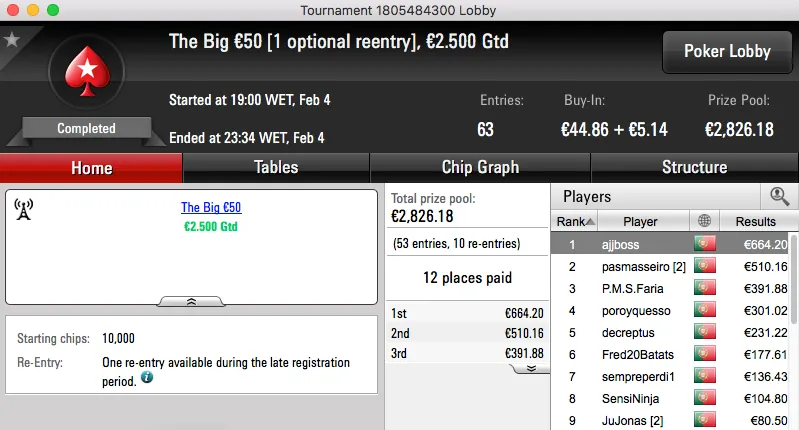799x430 pixels.
Task: Open the Chip Graph tab
Action: [x=480, y=167]
